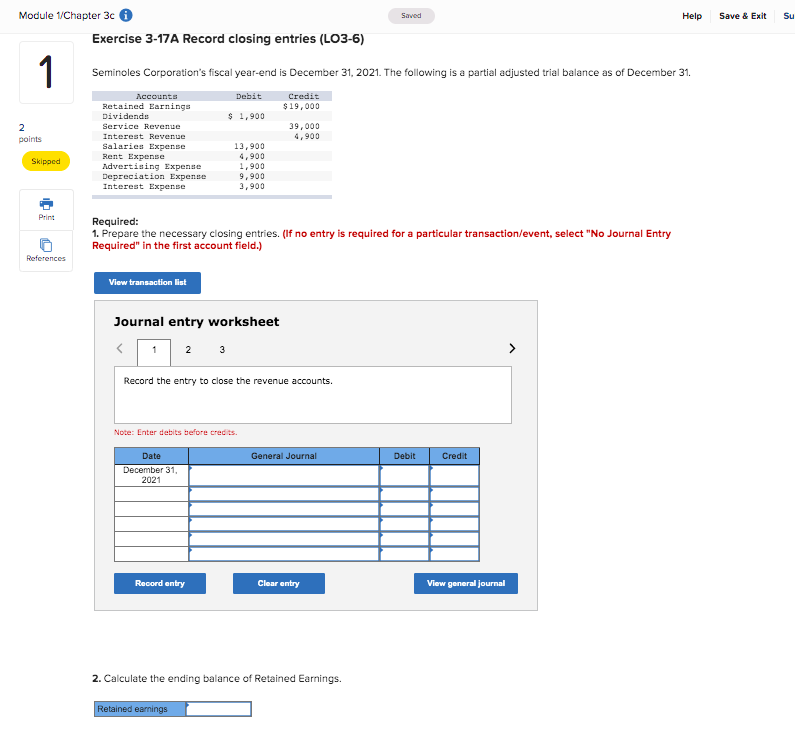Click the info icon beside Module 1/Chapter 3c
Viewport: 795px width, 742px height.
coord(126,15)
